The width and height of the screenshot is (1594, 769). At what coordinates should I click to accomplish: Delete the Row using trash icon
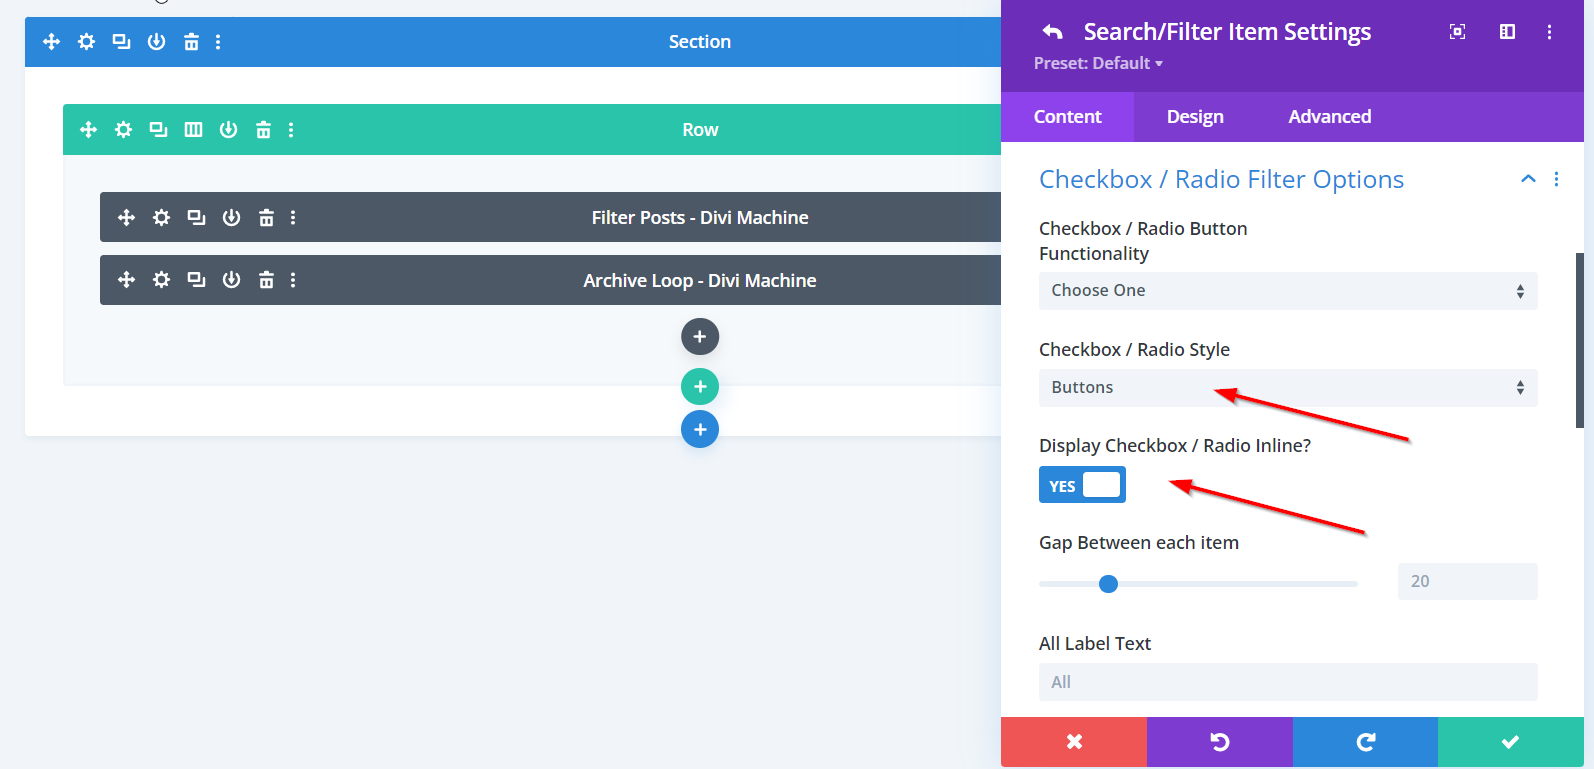tap(263, 130)
